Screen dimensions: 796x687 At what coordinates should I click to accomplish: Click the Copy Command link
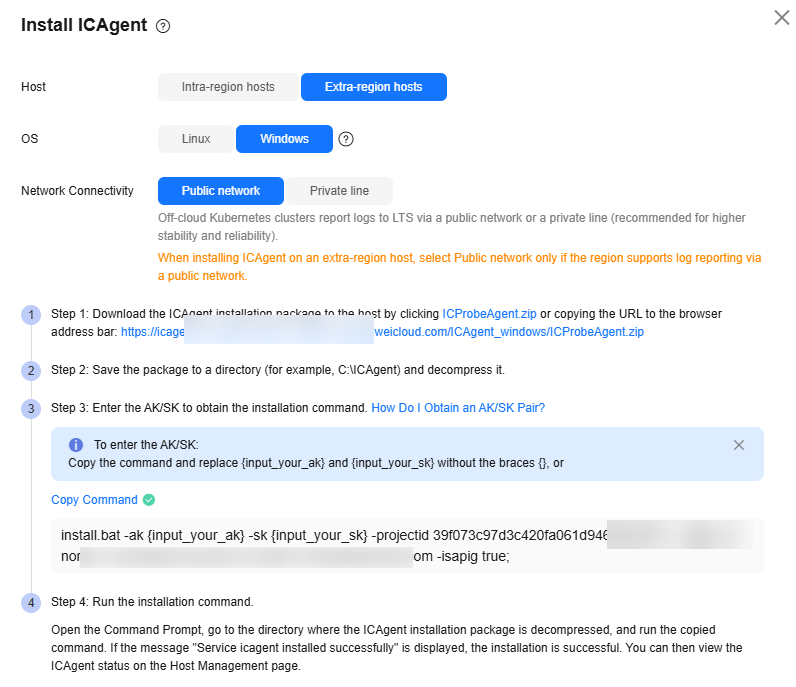coord(94,500)
